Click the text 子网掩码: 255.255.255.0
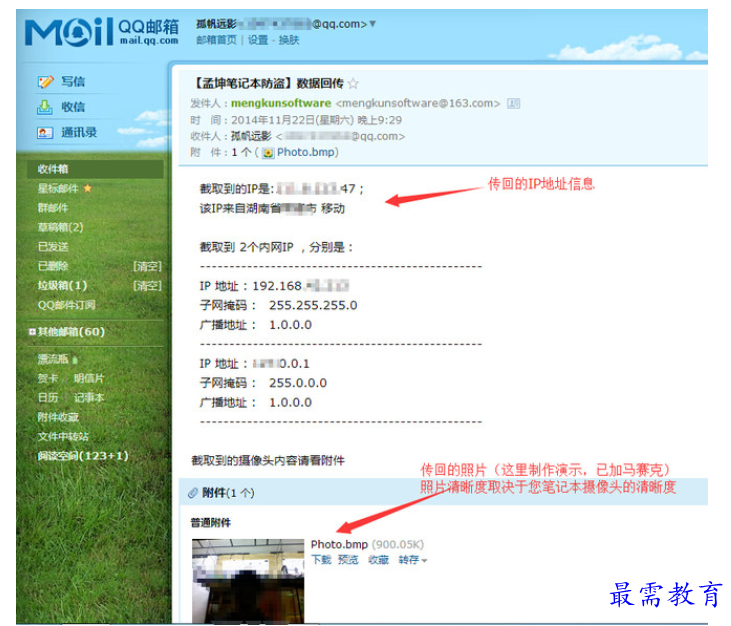 (279, 306)
